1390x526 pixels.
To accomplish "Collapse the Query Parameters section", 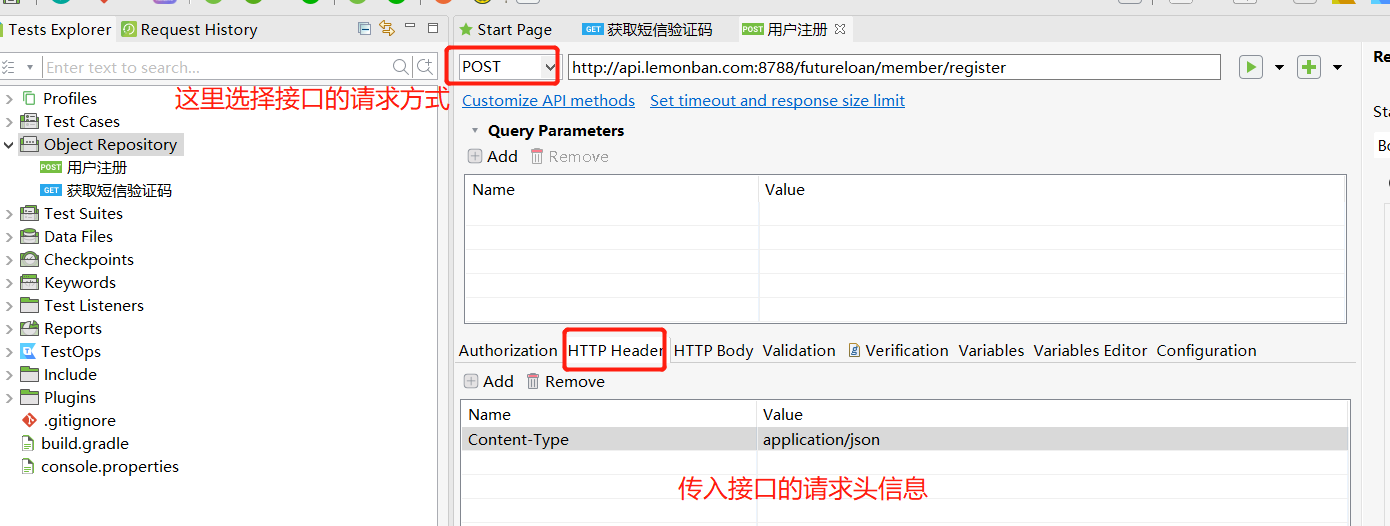I will point(475,131).
